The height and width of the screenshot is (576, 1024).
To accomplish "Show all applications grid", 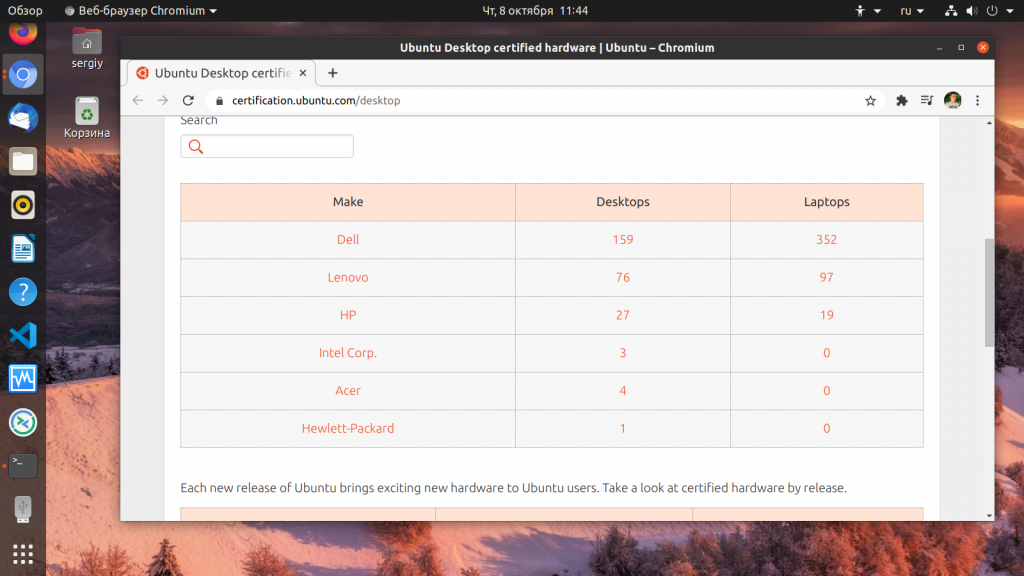I will click(23, 554).
